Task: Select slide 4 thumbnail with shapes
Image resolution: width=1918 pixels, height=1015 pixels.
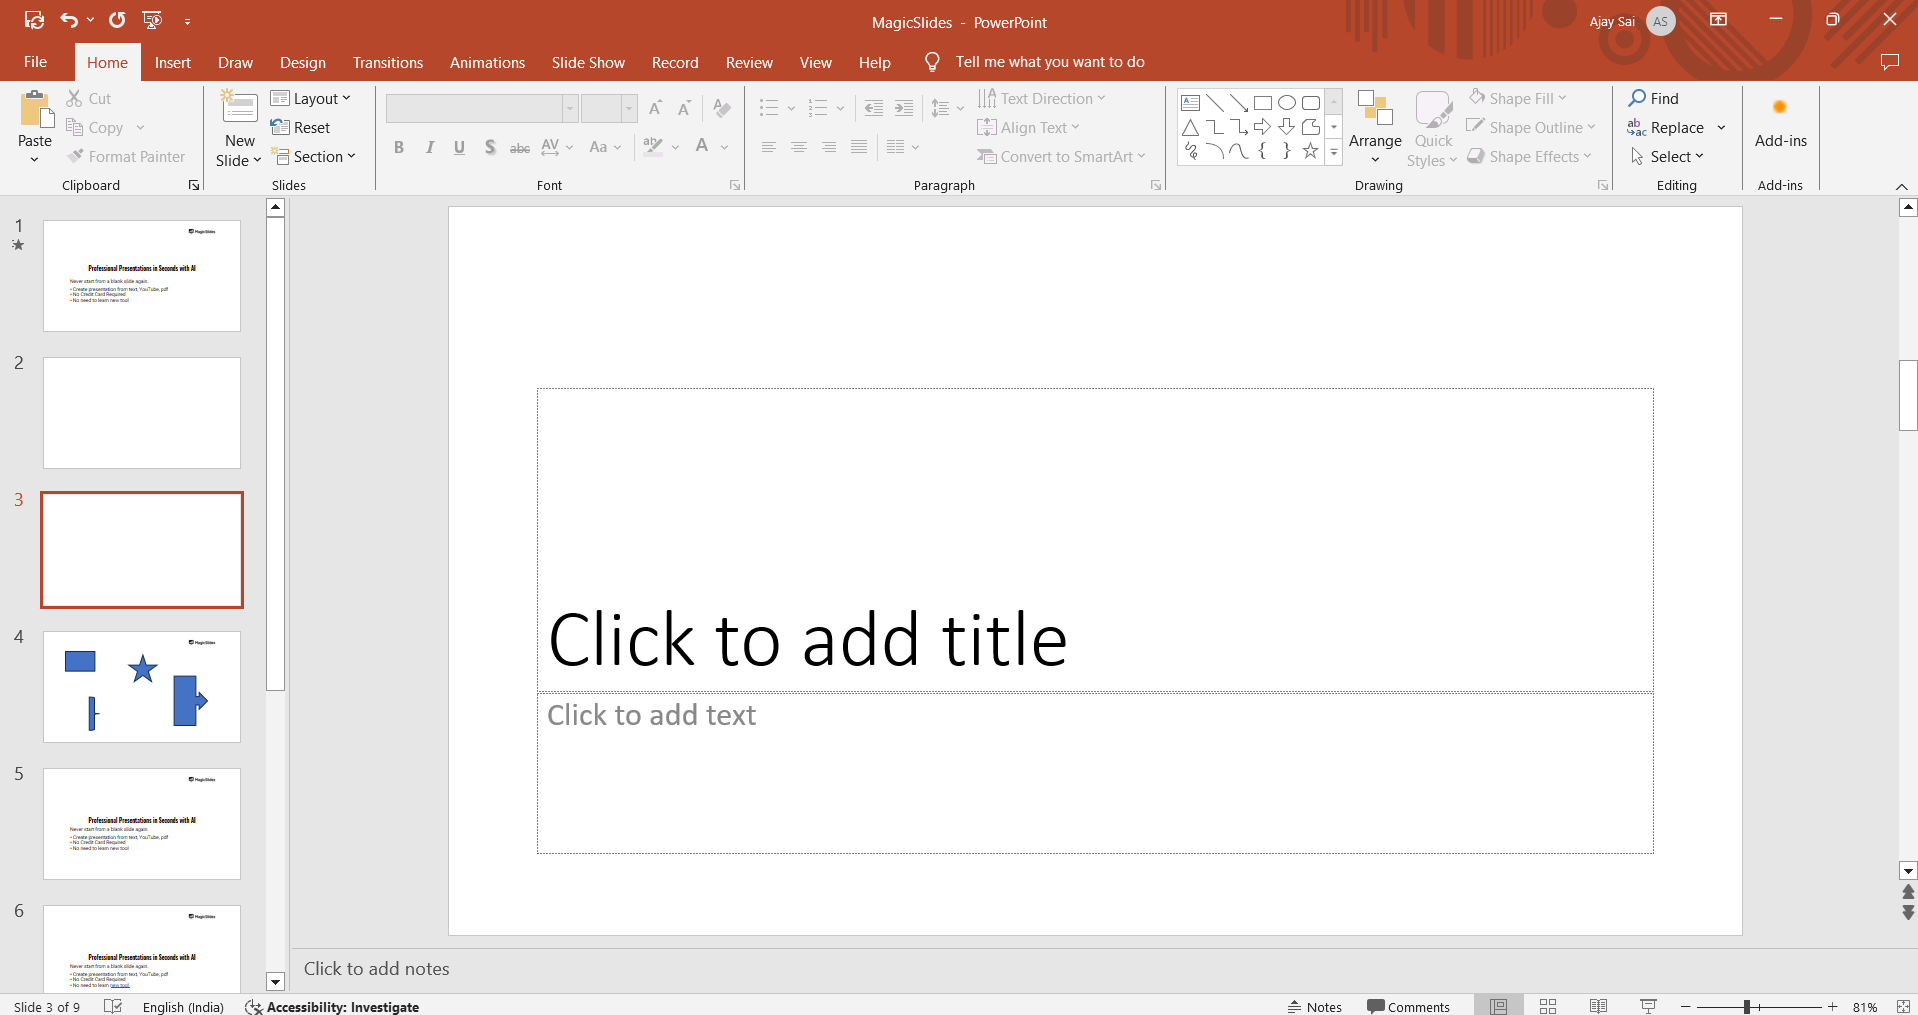Action: (142, 687)
